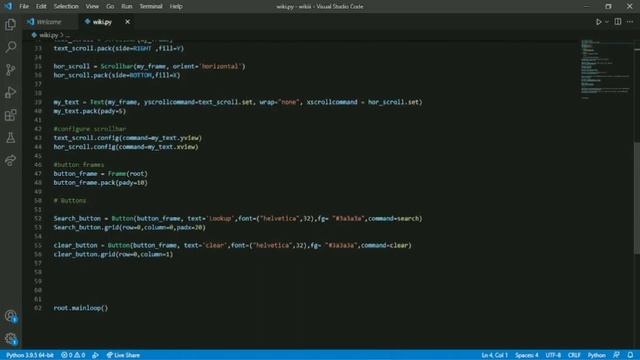Image resolution: width=640 pixels, height=360 pixels.
Task: Open the Manage gear menu
Action: click(x=11, y=338)
